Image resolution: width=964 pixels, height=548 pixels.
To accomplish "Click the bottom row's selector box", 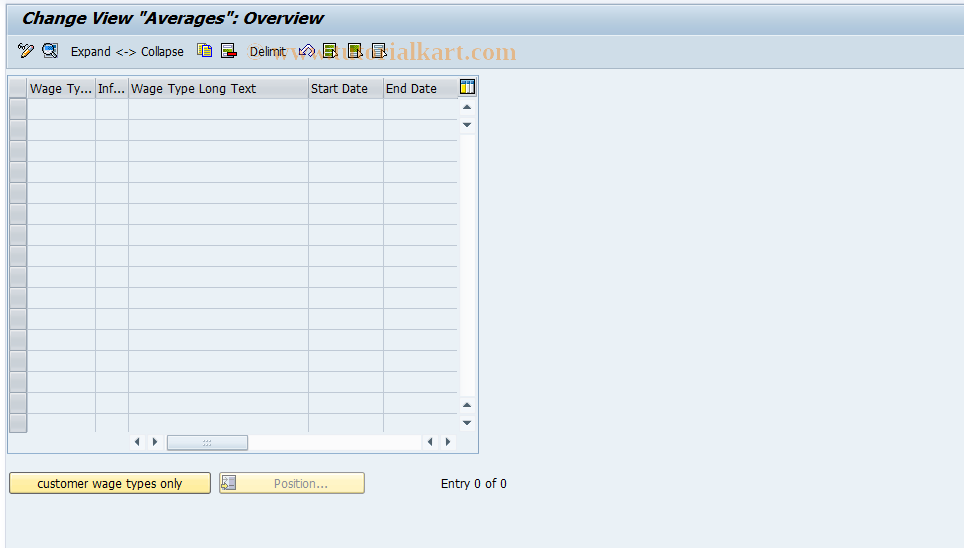I will tap(18, 423).
